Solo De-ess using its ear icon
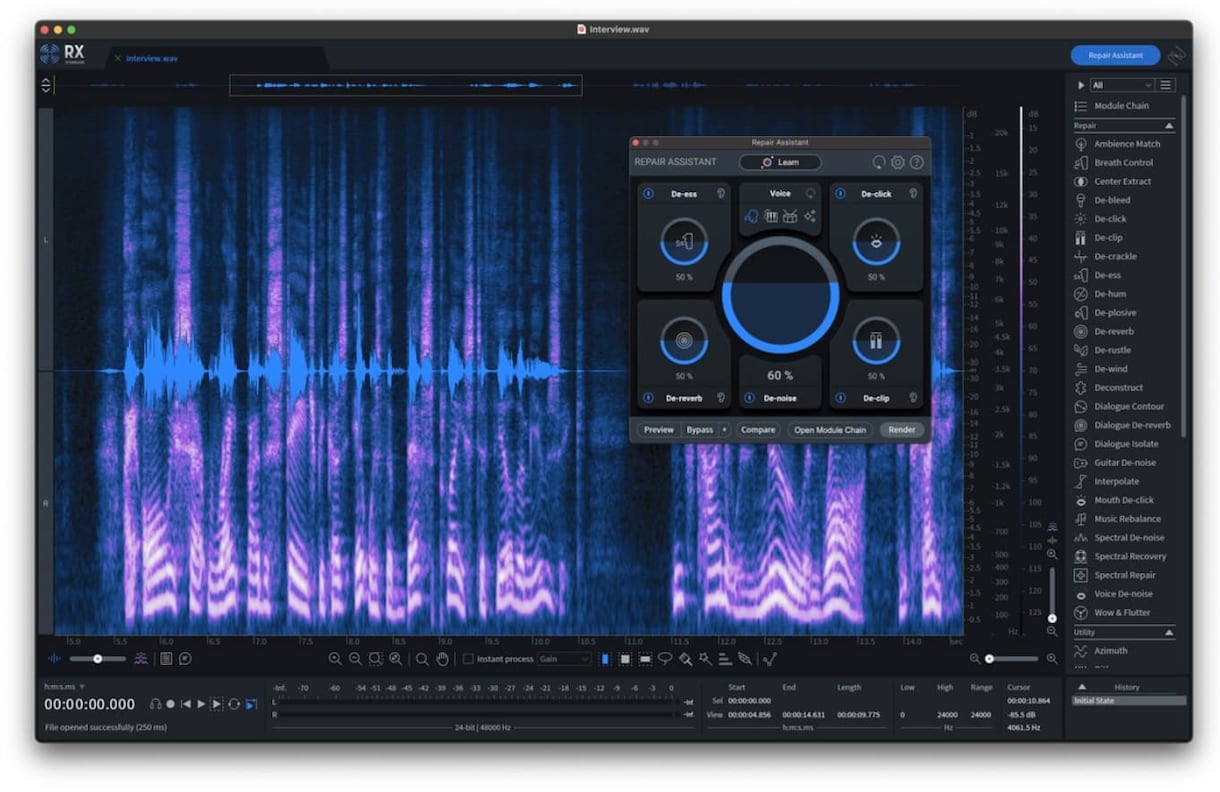Screen dimensions: 1220x792 pyautogui.click(x=721, y=194)
